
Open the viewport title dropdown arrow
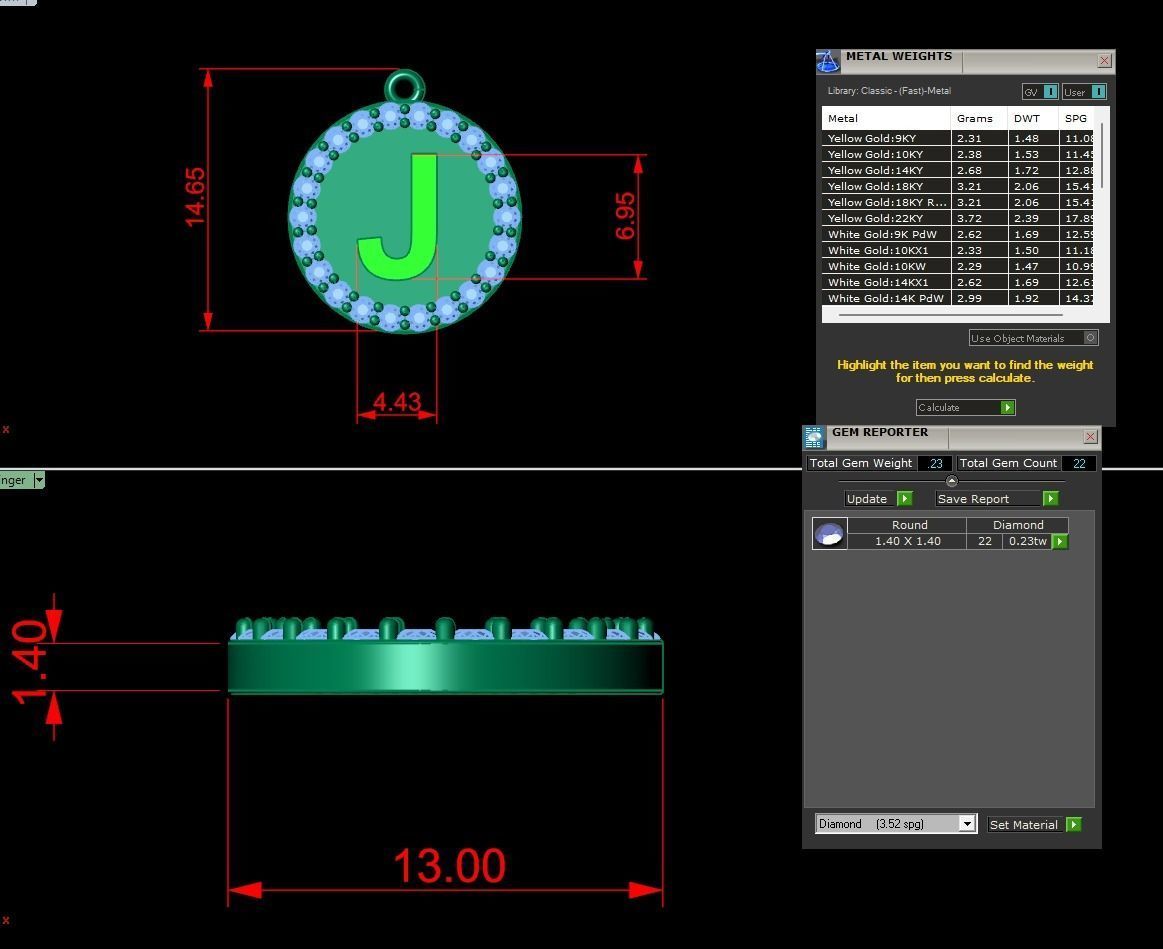pos(39,480)
